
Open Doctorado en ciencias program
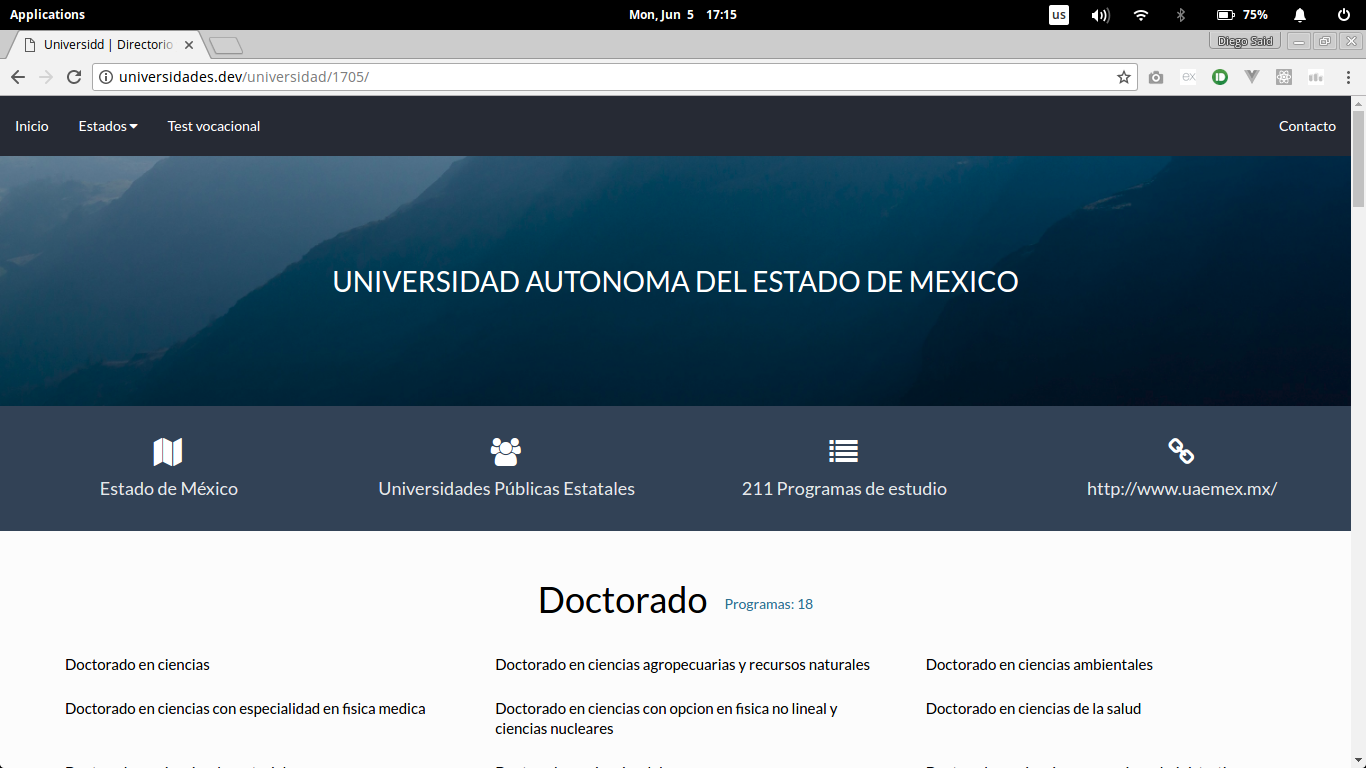[137, 664]
